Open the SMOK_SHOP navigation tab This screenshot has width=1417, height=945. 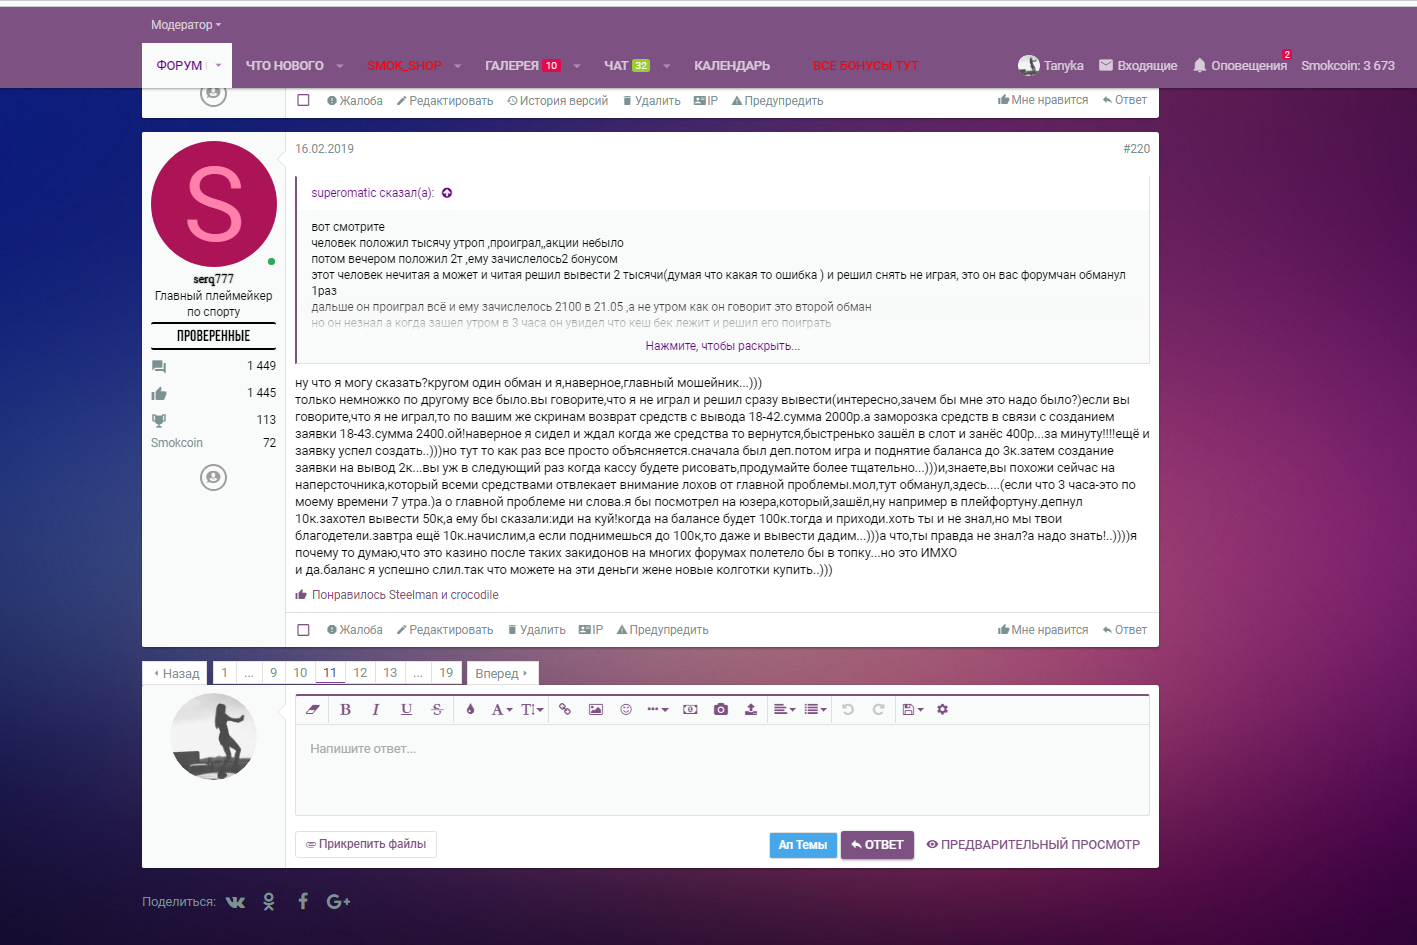tap(404, 66)
